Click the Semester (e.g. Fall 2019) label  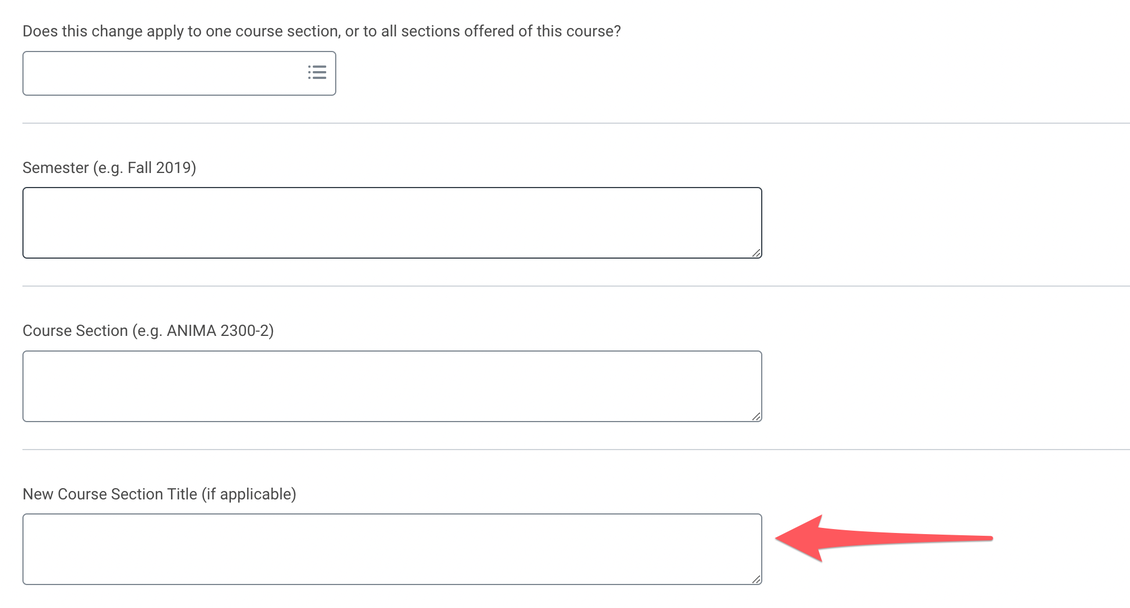point(110,167)
